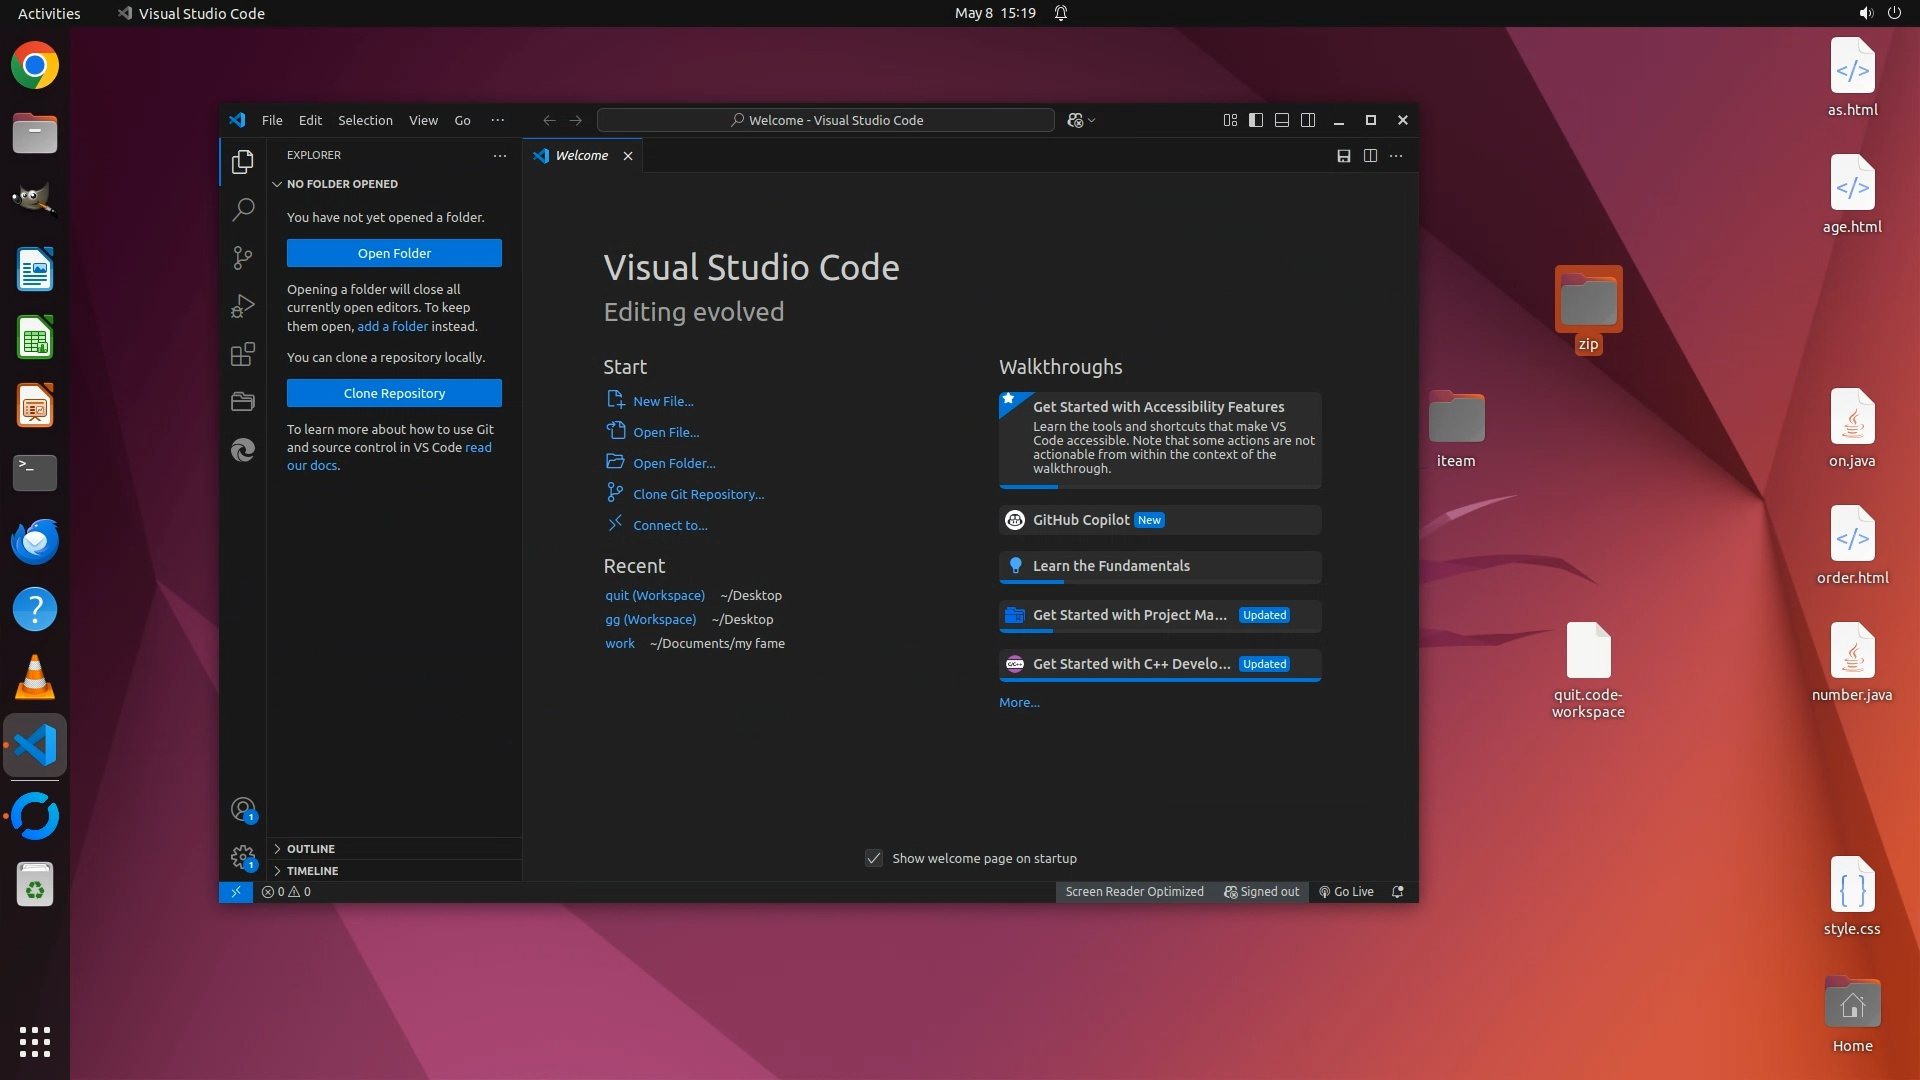This screenshot has height=1080, width=1920.
Task: Open the Search view in activity bar
Action: click(243, 210)
